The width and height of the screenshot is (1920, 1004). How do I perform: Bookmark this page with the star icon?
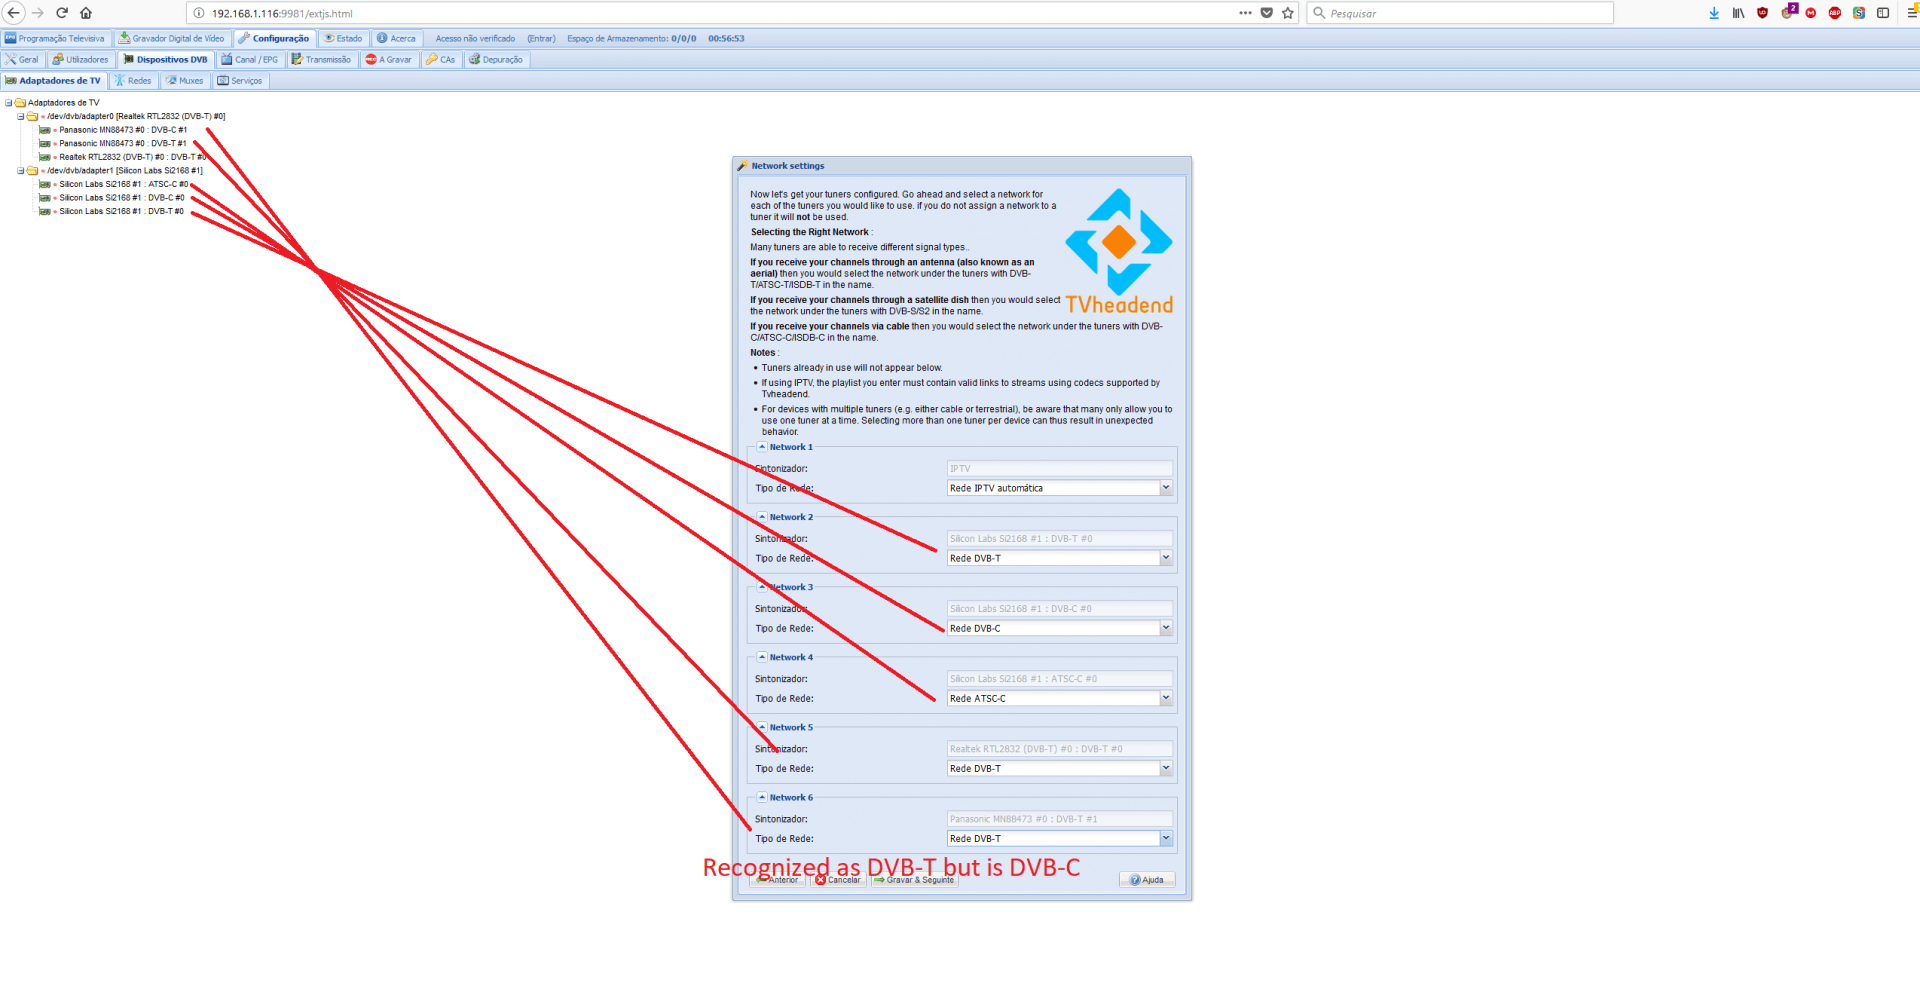1288,13
